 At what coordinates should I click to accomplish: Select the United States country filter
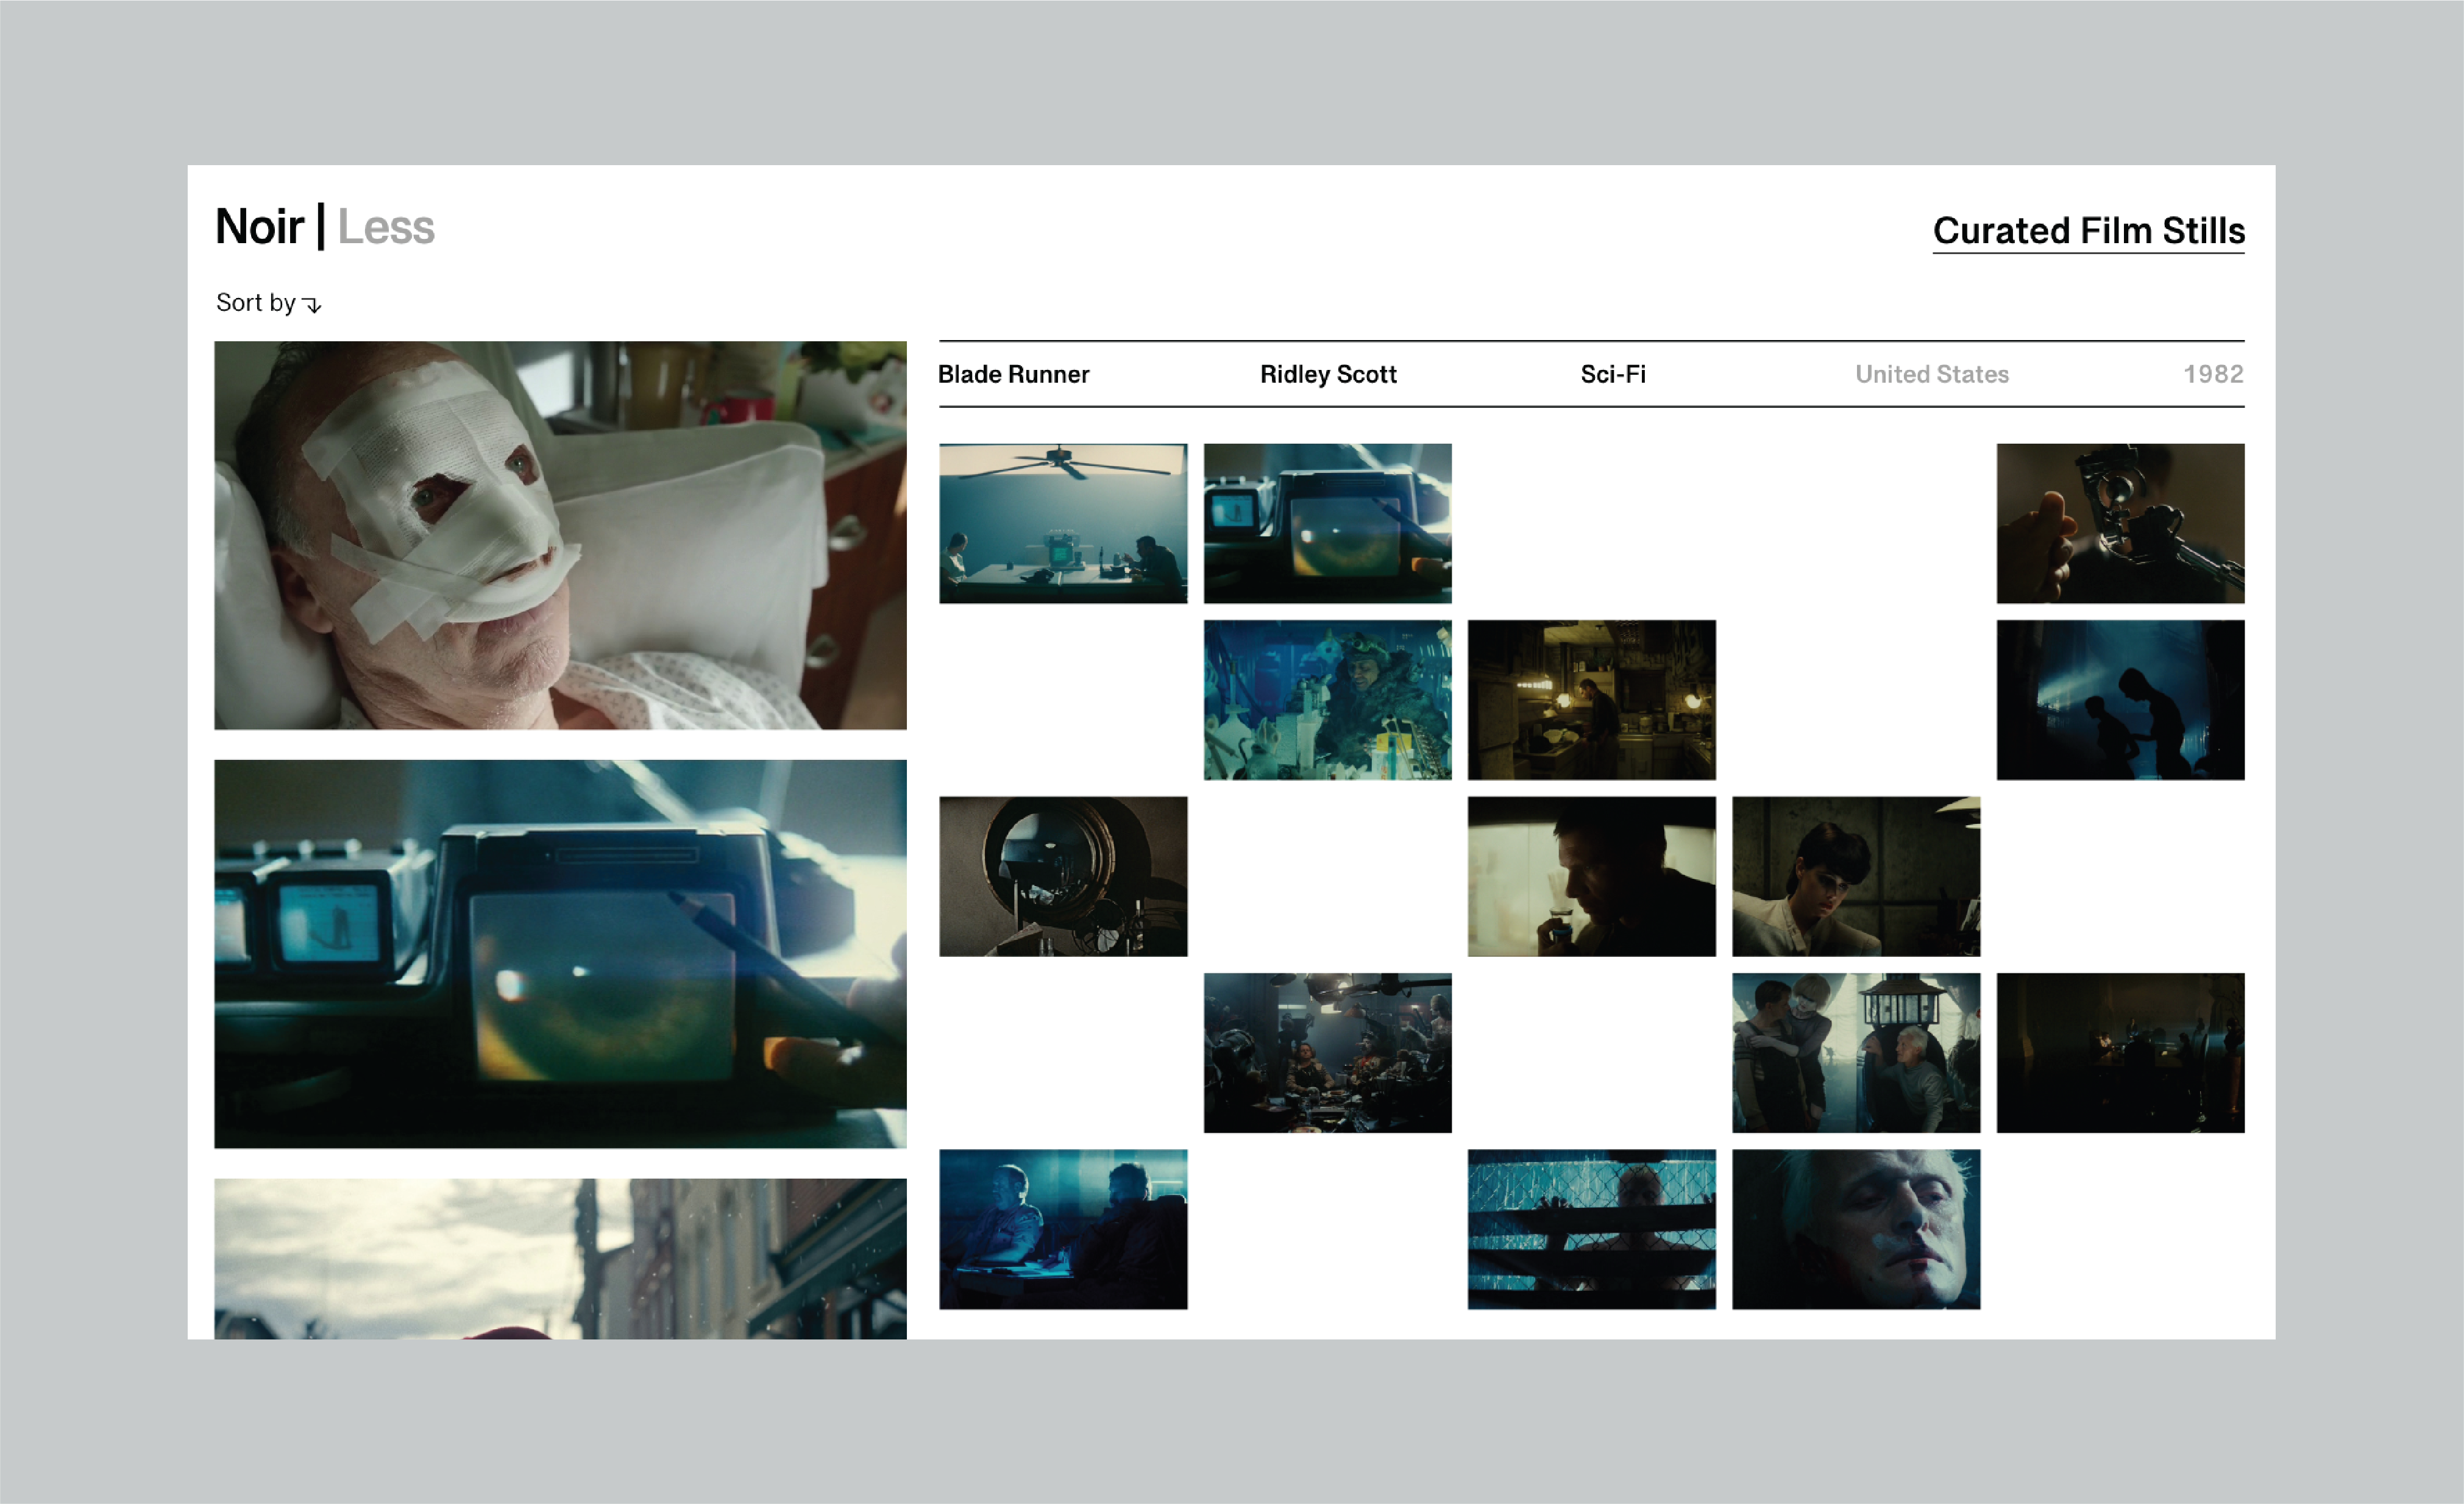[x=1932, y=374]
